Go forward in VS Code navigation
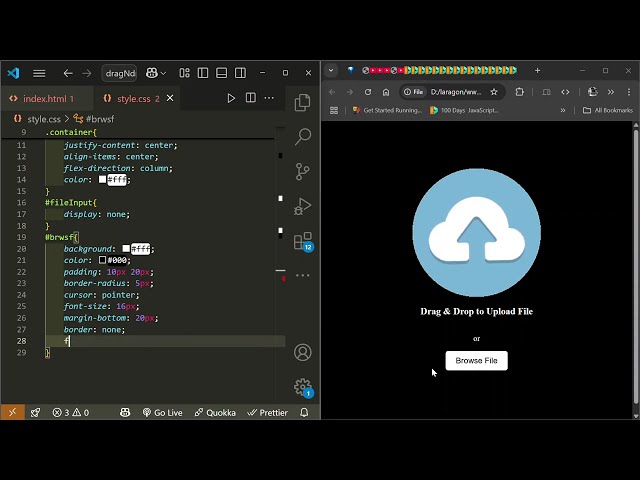 click(x=87, y=73)
